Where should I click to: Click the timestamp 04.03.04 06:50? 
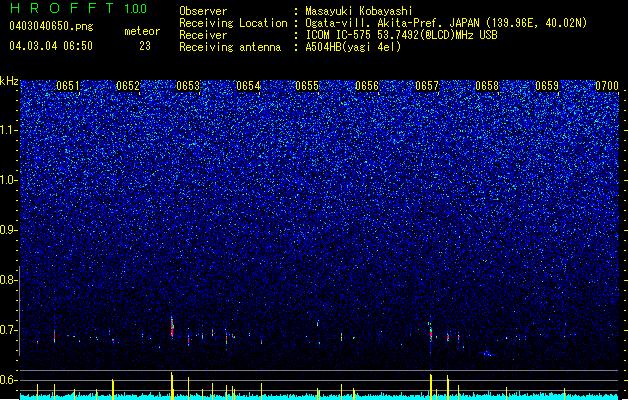click(x=51, y=46)
